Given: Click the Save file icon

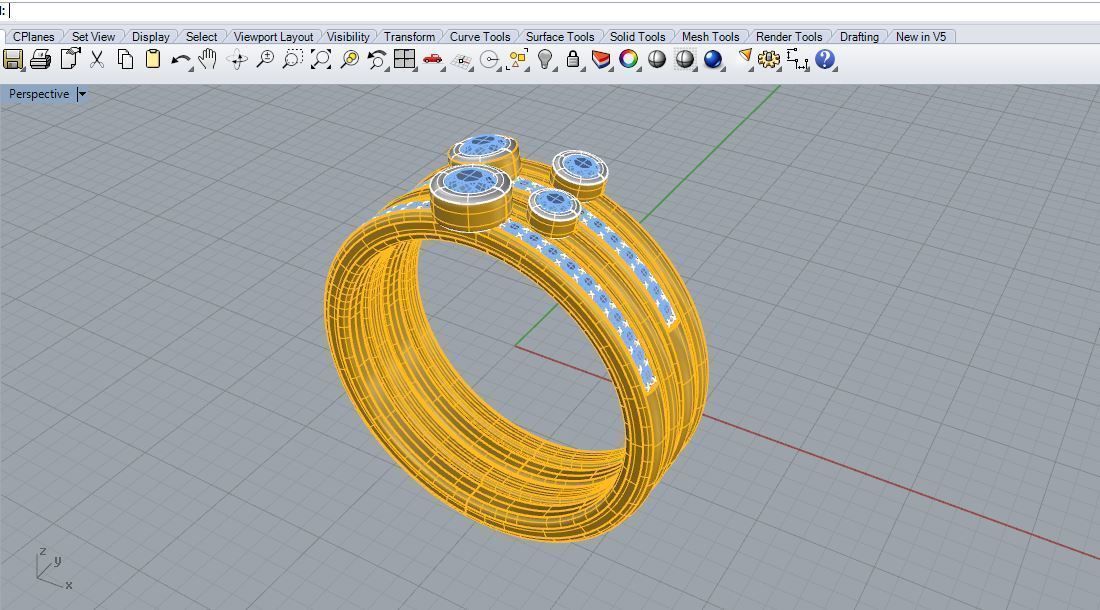Looking at the screenshot, I should click(13, 60).
